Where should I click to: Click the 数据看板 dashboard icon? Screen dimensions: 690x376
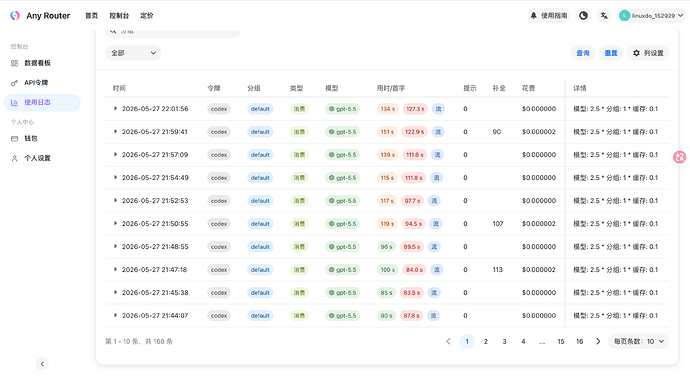[x=15, y=63]
